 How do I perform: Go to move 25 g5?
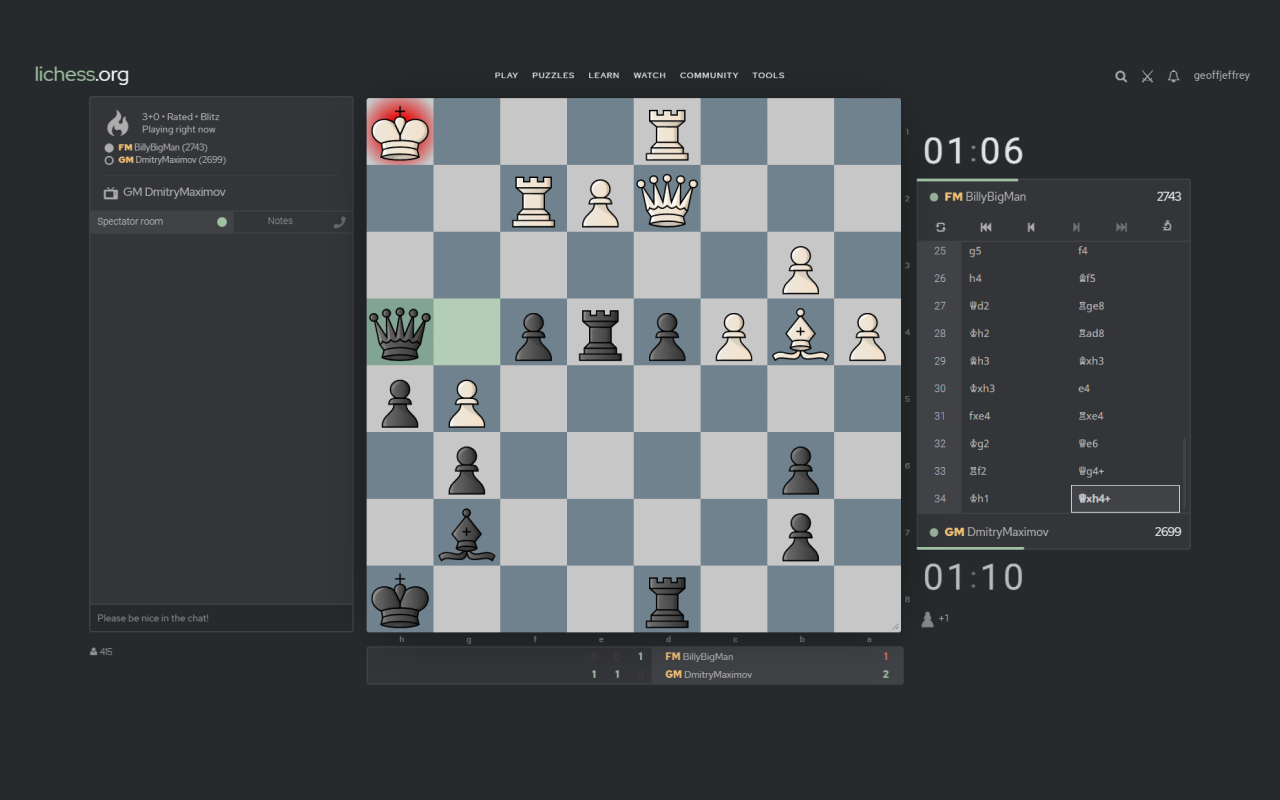point(1016,251)
